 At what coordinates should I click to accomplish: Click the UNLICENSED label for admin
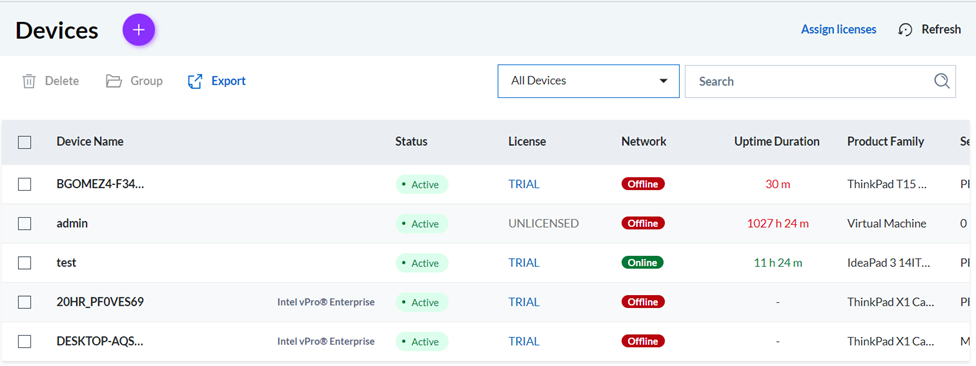click(543, 223)
